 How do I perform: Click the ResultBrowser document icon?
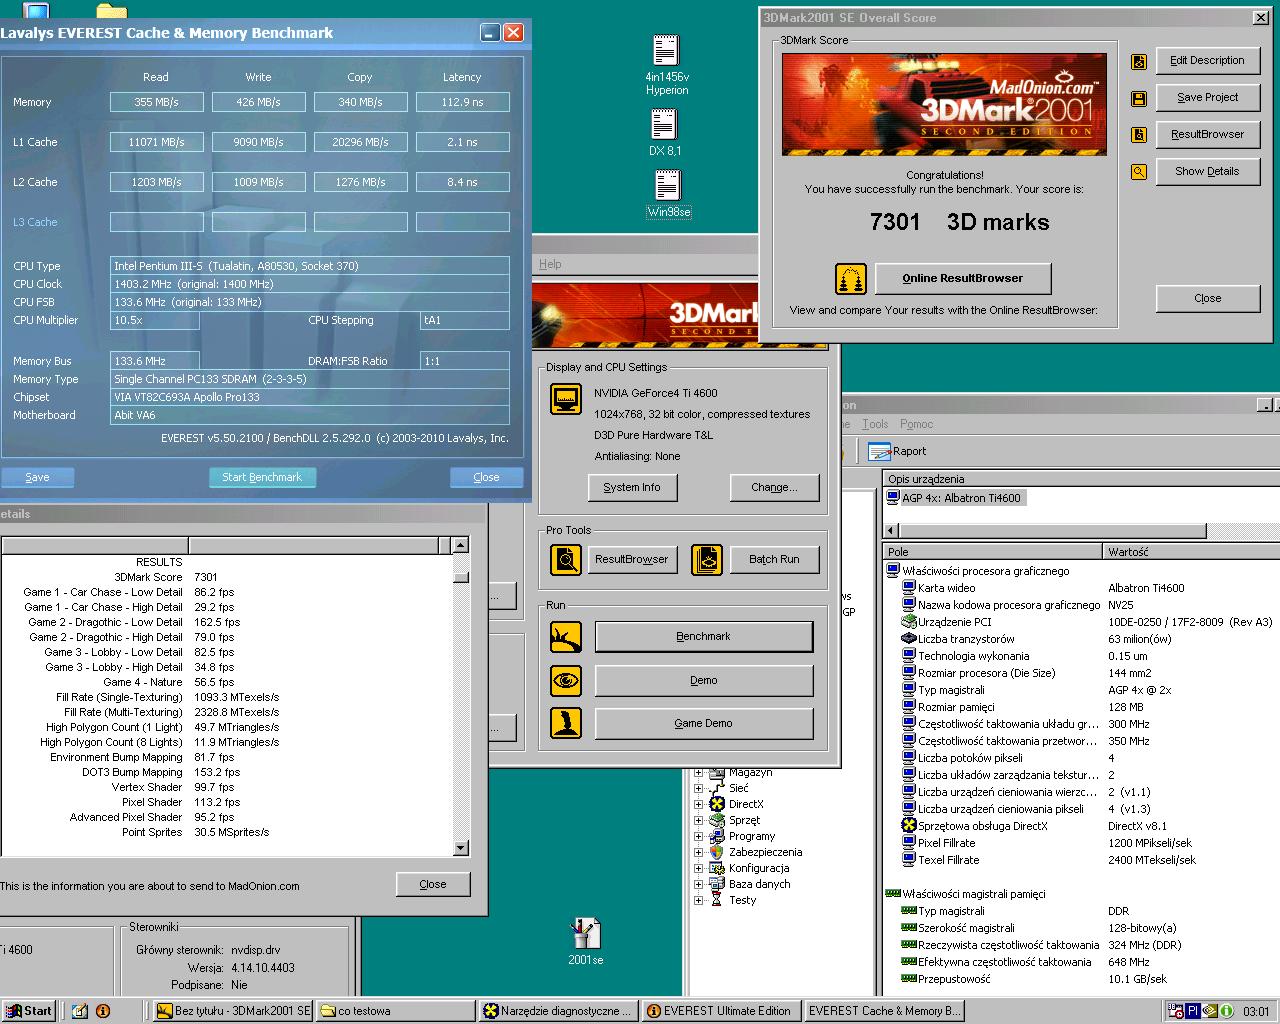click(x=1139, y=135)
